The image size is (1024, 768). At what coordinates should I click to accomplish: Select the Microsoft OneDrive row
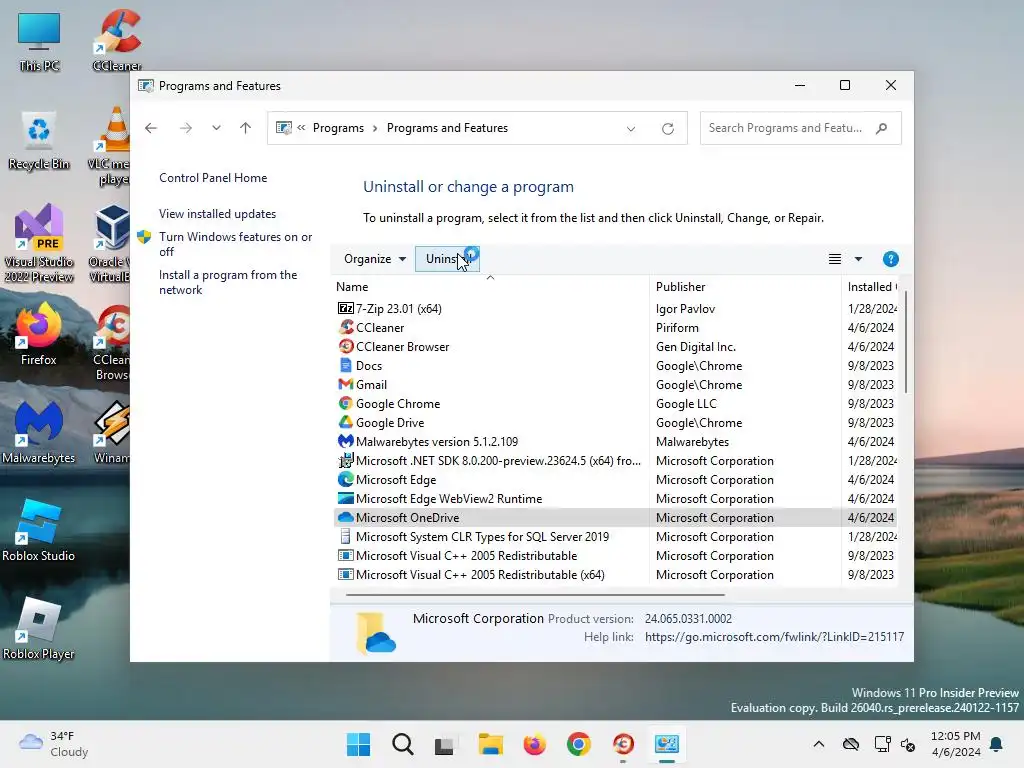point(616,517)
